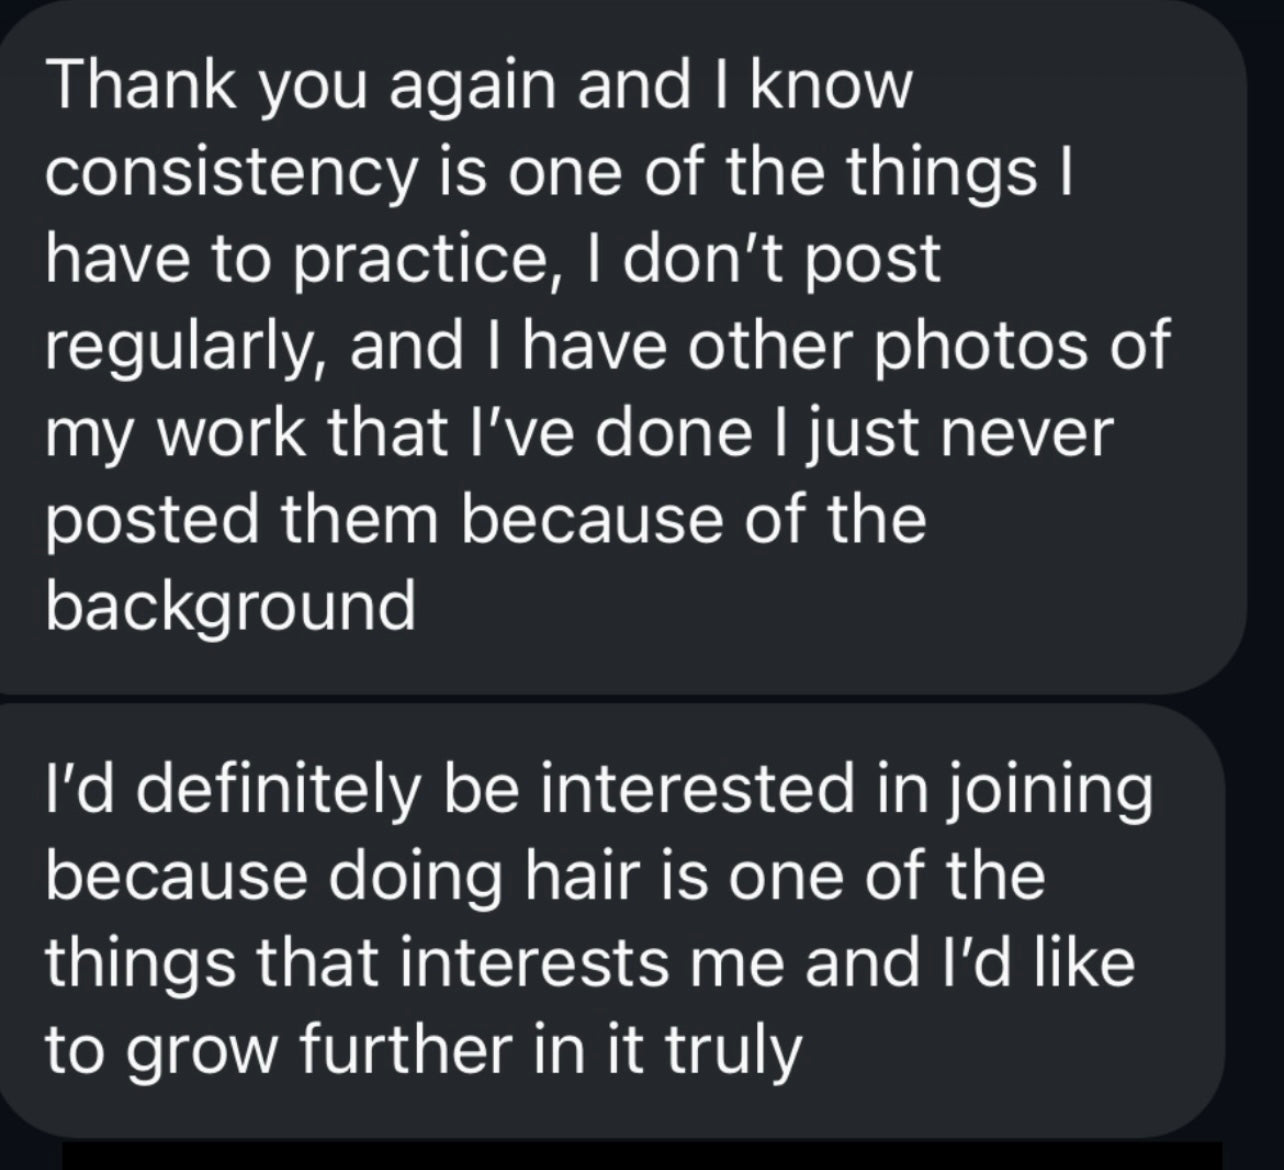Click the word 'background' in the first message
Screen dimensions: 1284x1170
(x=230, y=606)
